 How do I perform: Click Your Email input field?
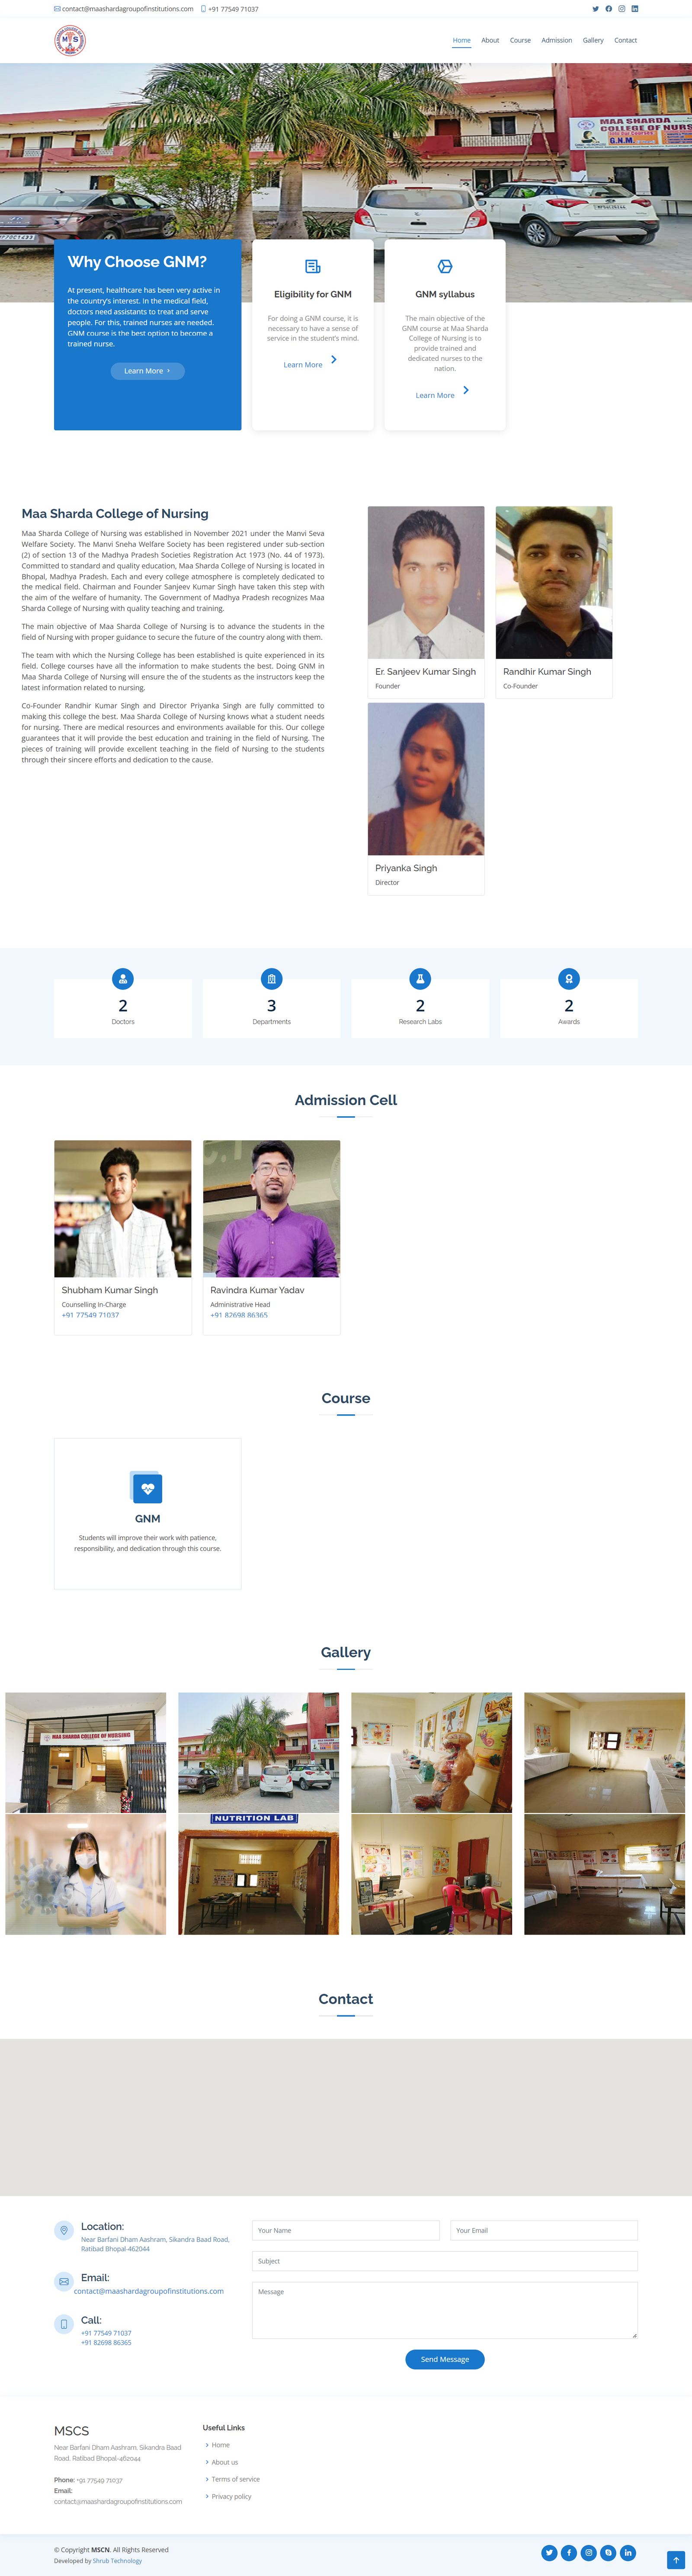coord(544,2231)
